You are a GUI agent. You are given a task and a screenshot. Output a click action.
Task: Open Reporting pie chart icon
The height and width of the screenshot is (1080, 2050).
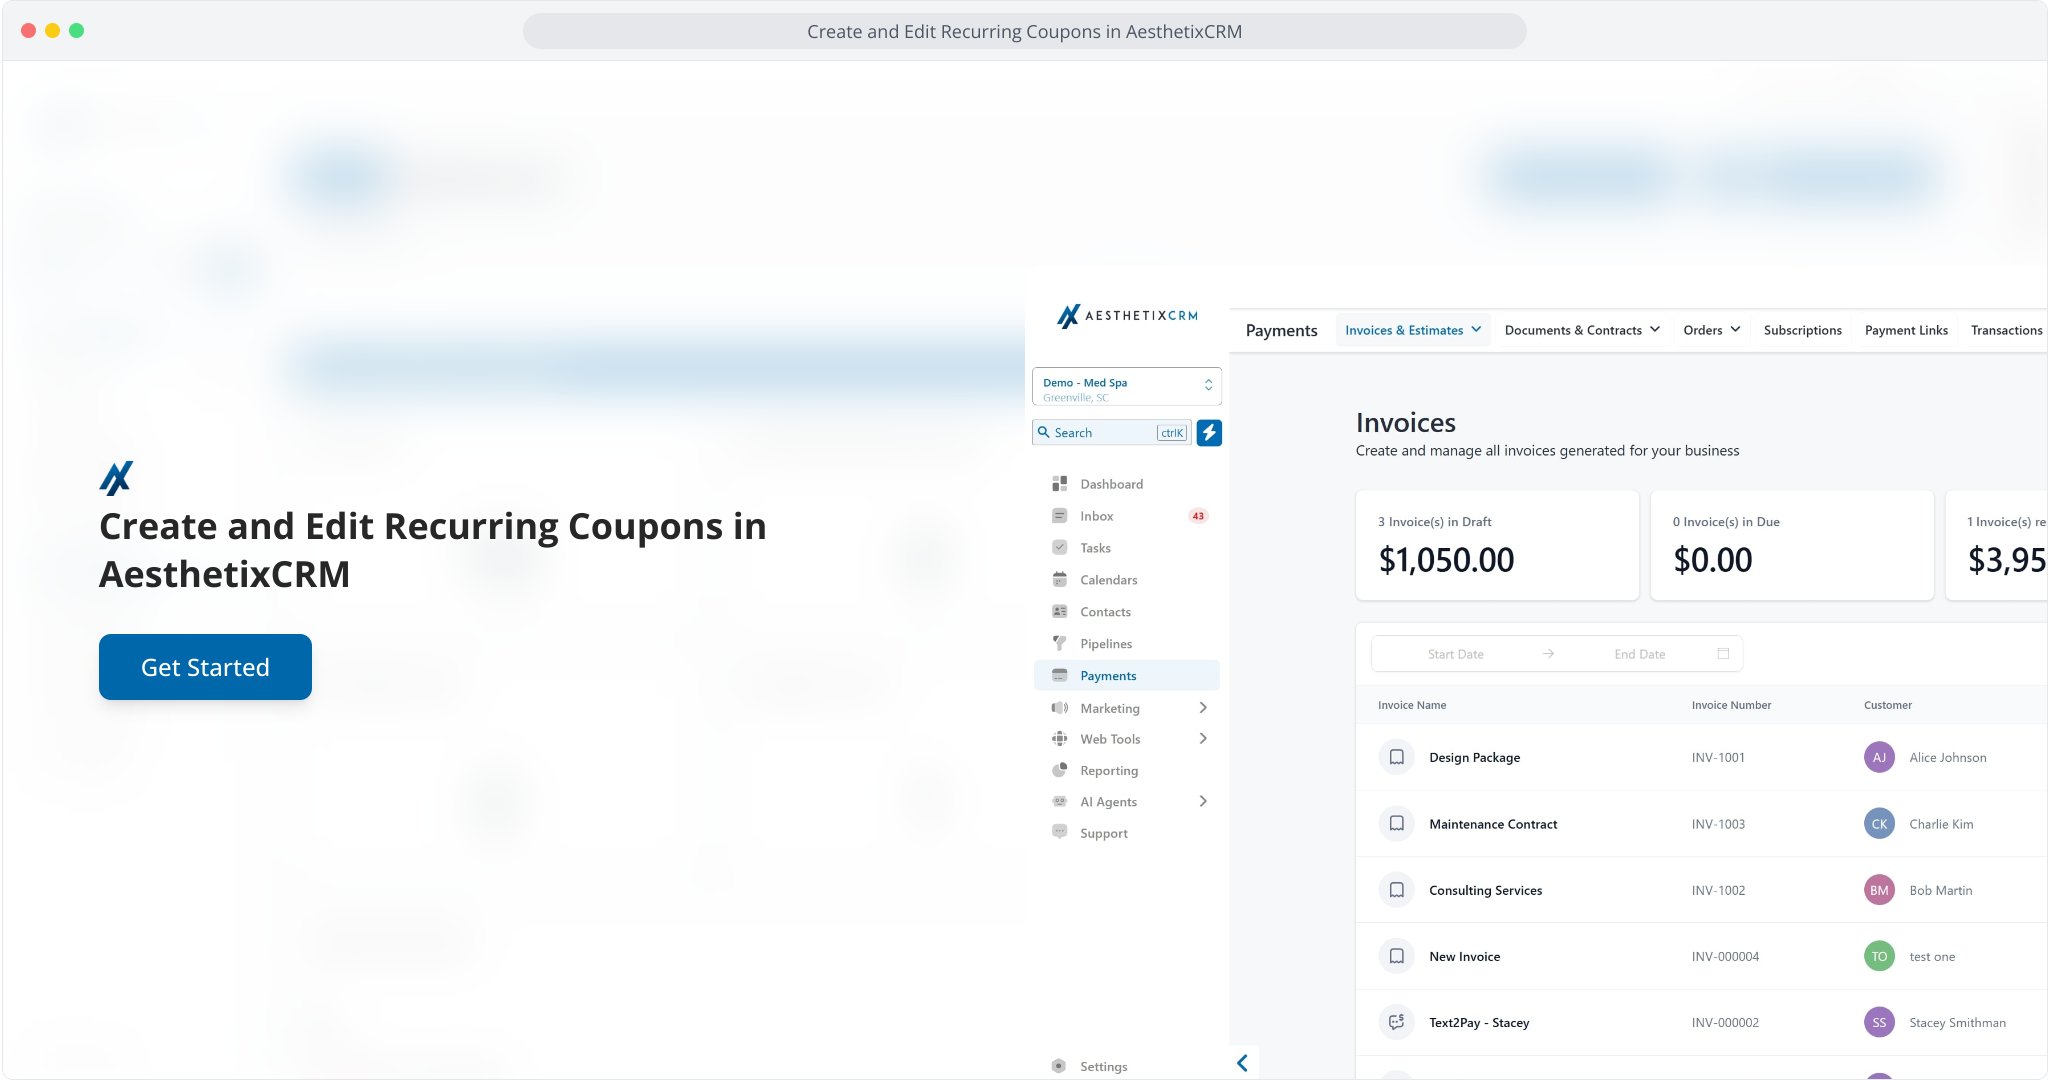pyautogui.click(x=1059, y=771)
